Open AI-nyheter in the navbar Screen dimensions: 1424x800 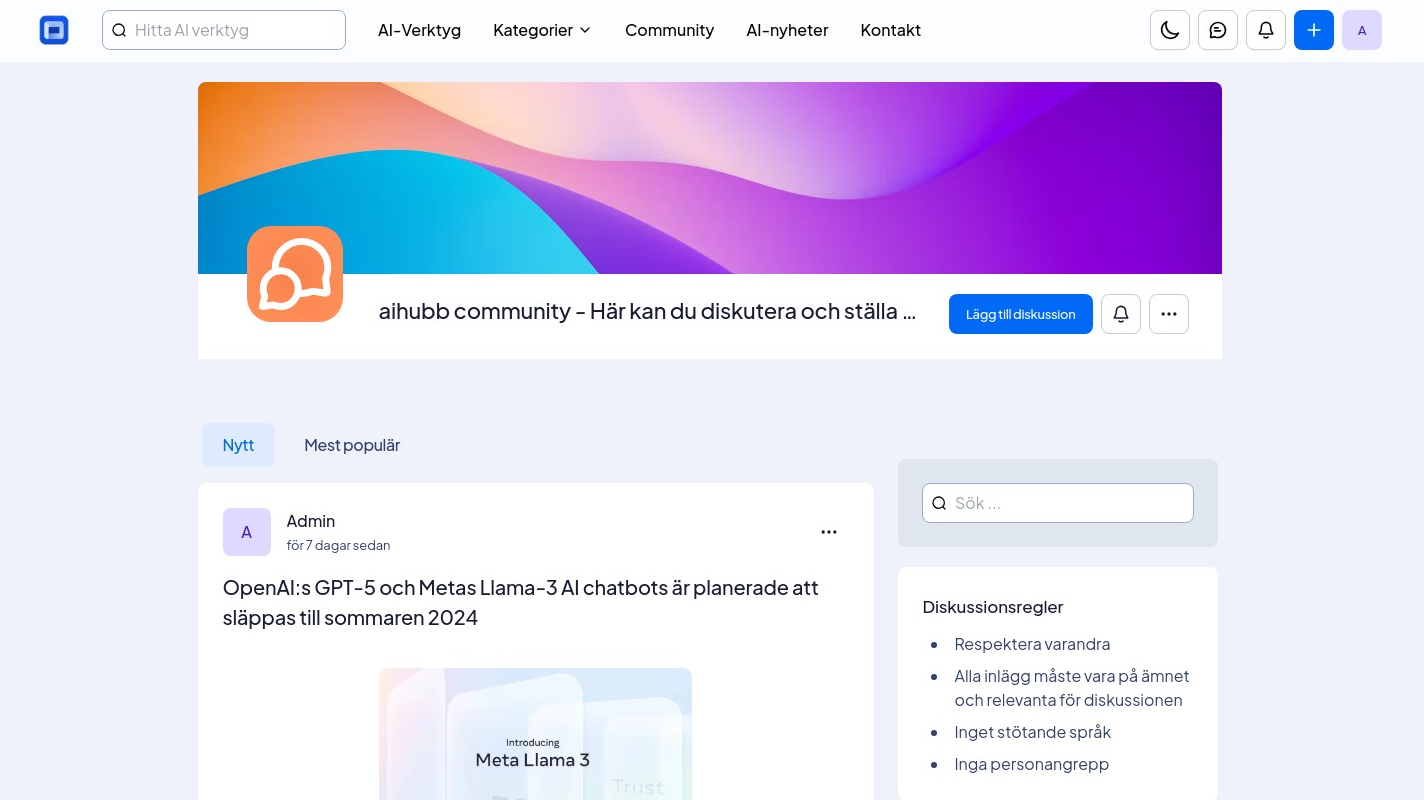pos(787,30)
